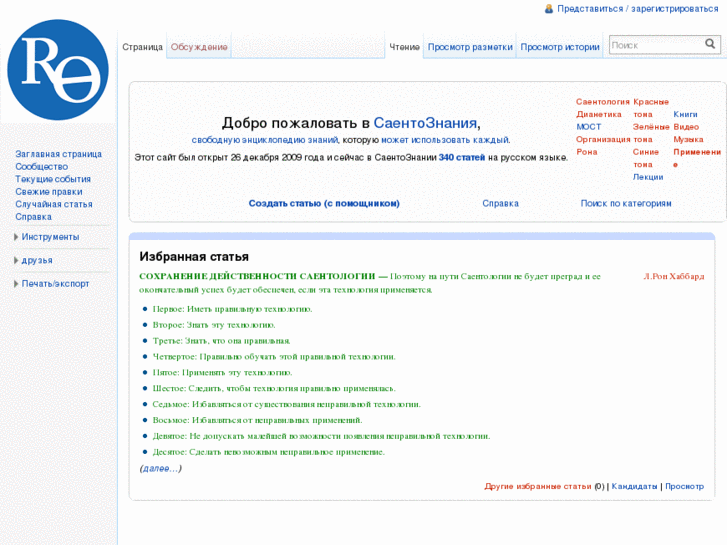Viewport: 727px width, 545px height.
Task: Open the Кандидаты link
Action: 634,486
